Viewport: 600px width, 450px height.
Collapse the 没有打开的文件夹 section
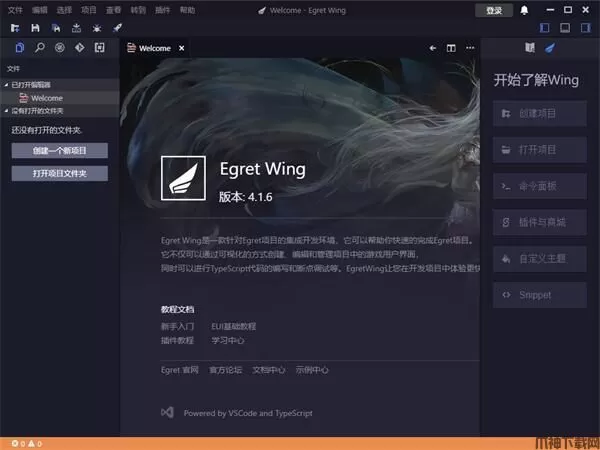pos(60,111)
